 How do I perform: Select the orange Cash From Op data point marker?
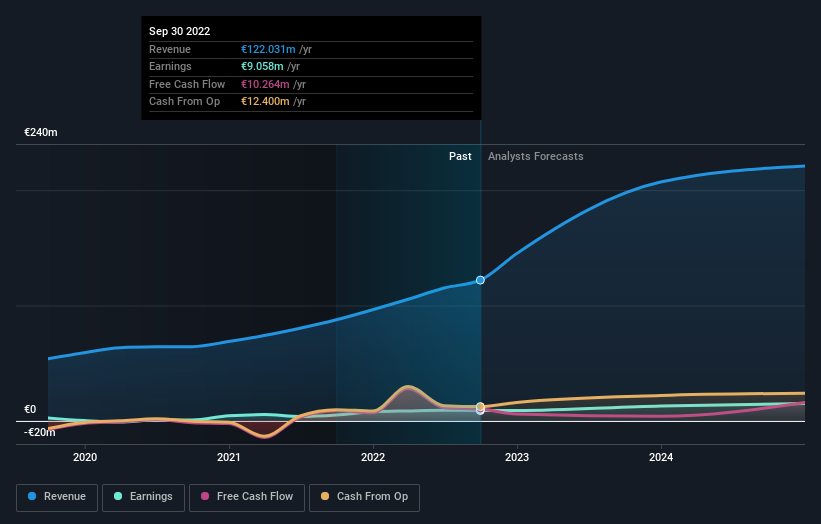[x=480, y=406]
